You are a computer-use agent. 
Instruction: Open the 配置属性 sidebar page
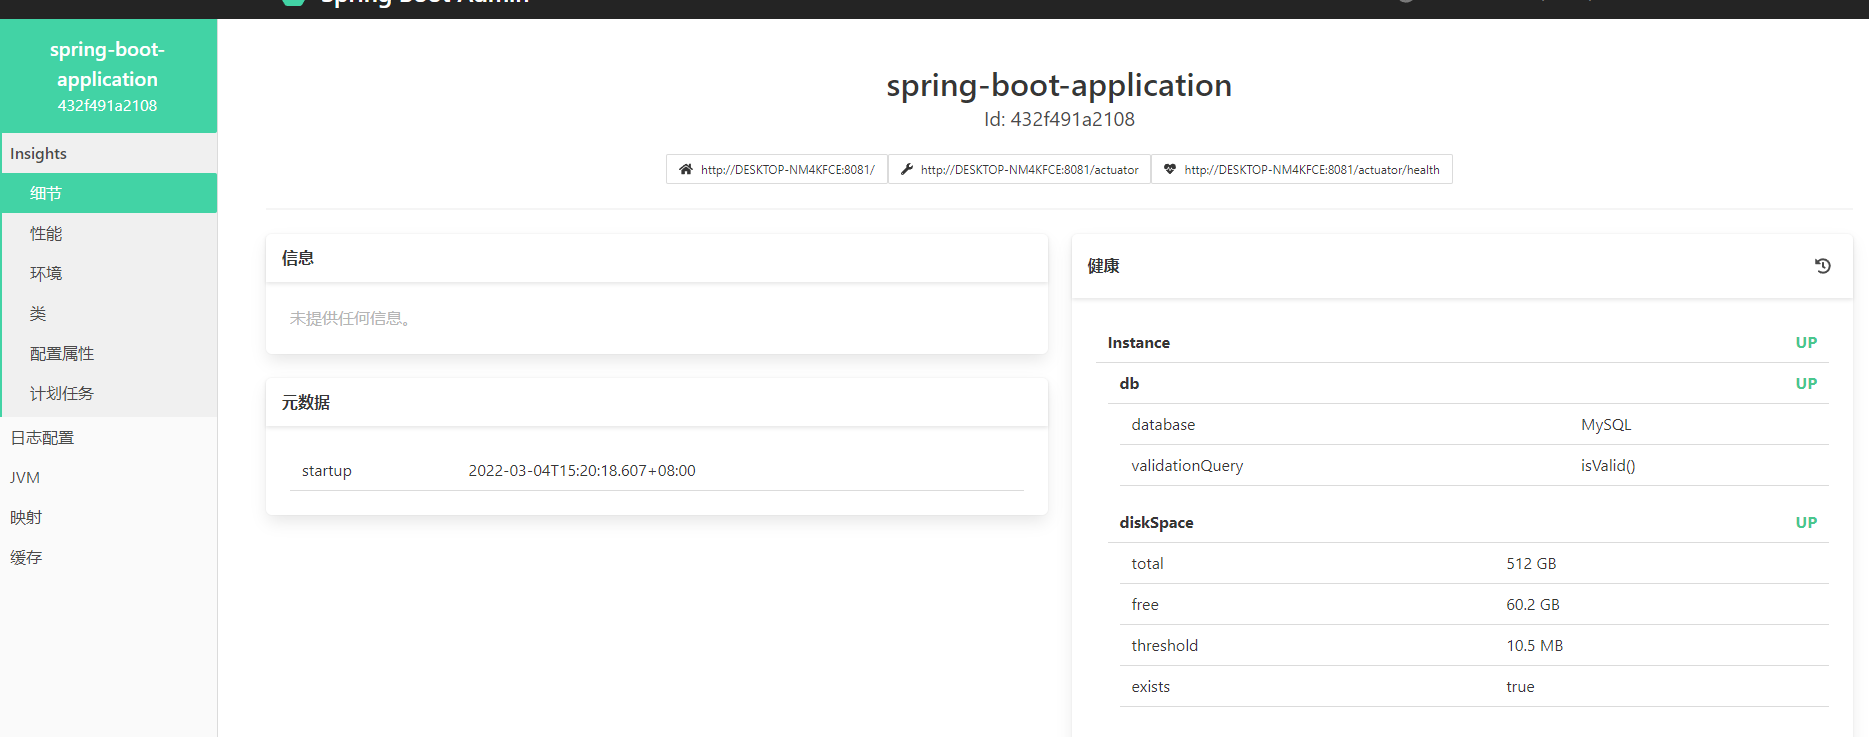(x=109, y=353)
